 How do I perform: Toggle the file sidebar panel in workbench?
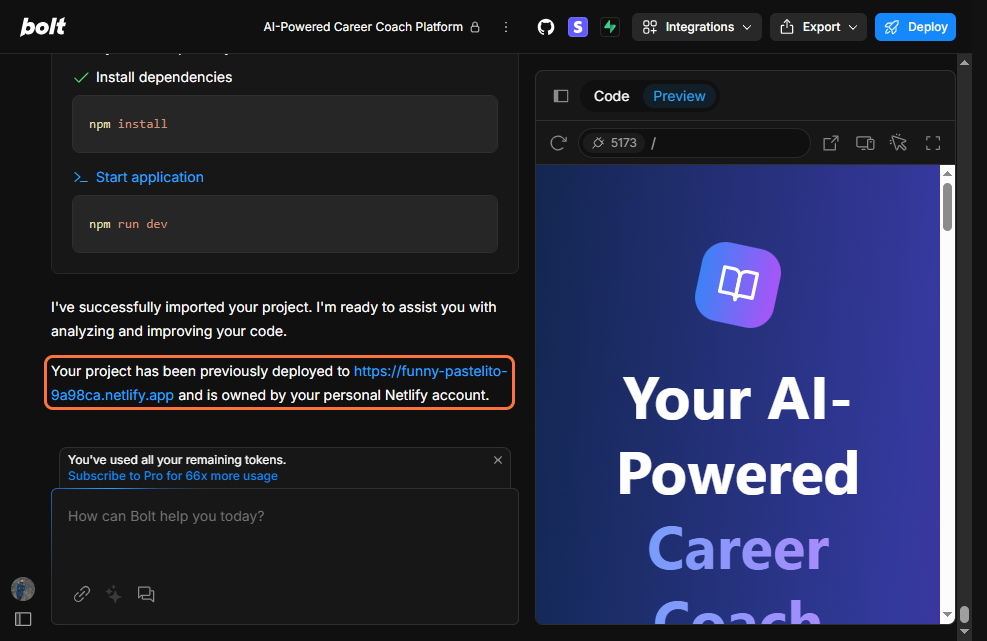tap(561, 96)
